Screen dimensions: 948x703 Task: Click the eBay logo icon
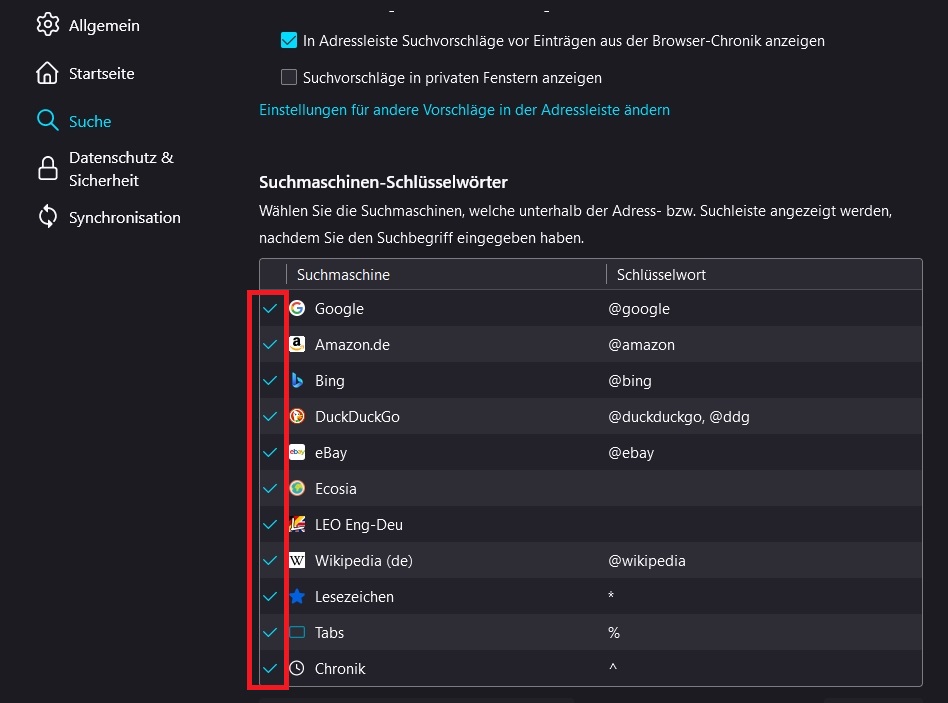point(297,453)
